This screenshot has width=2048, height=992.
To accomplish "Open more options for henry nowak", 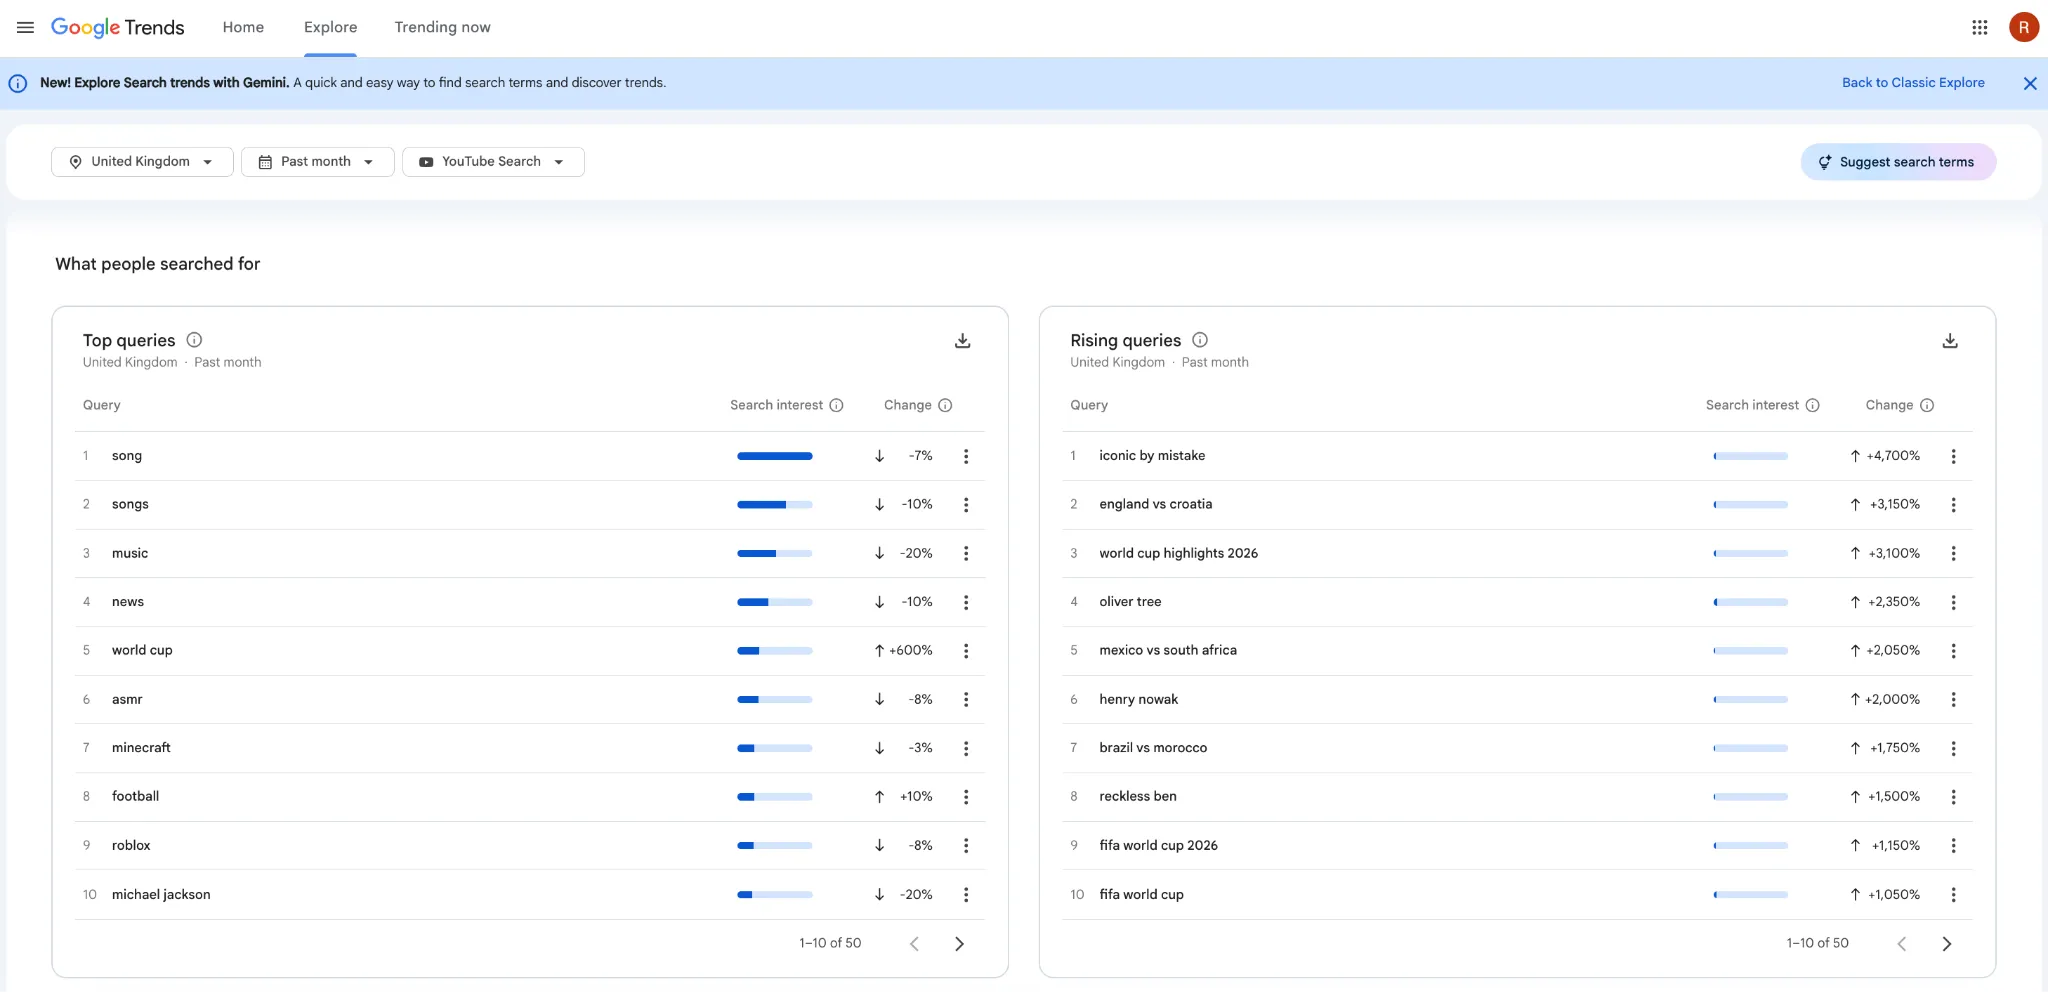I will [1953, 699].
